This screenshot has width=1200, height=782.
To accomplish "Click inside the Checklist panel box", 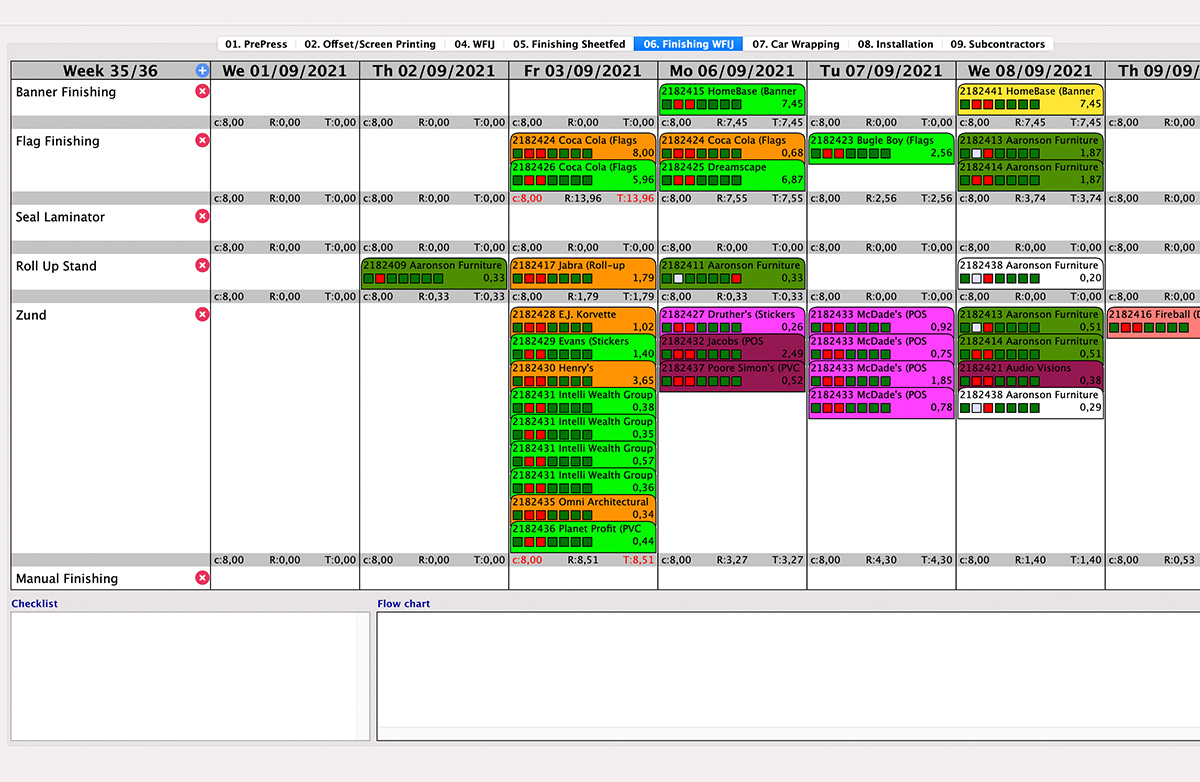I will [x=190, y=676].
